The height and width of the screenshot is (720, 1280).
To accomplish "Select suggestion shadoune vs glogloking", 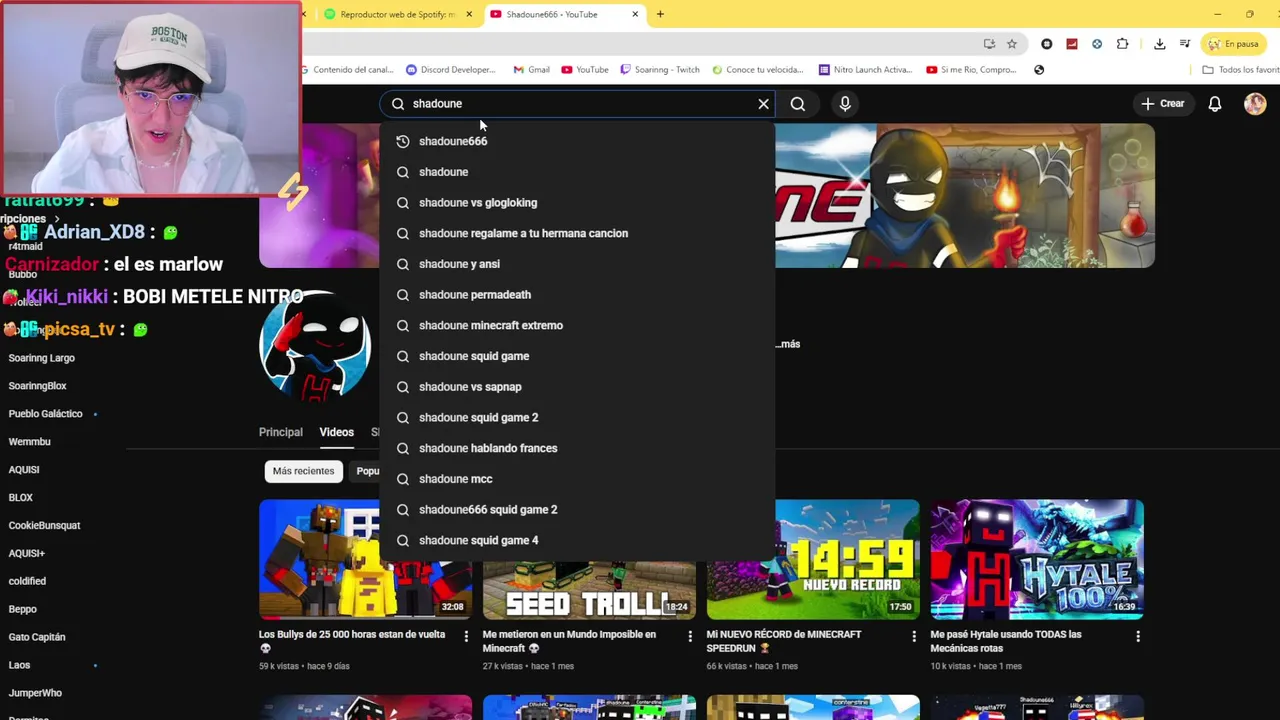I will tap(577, 203).
